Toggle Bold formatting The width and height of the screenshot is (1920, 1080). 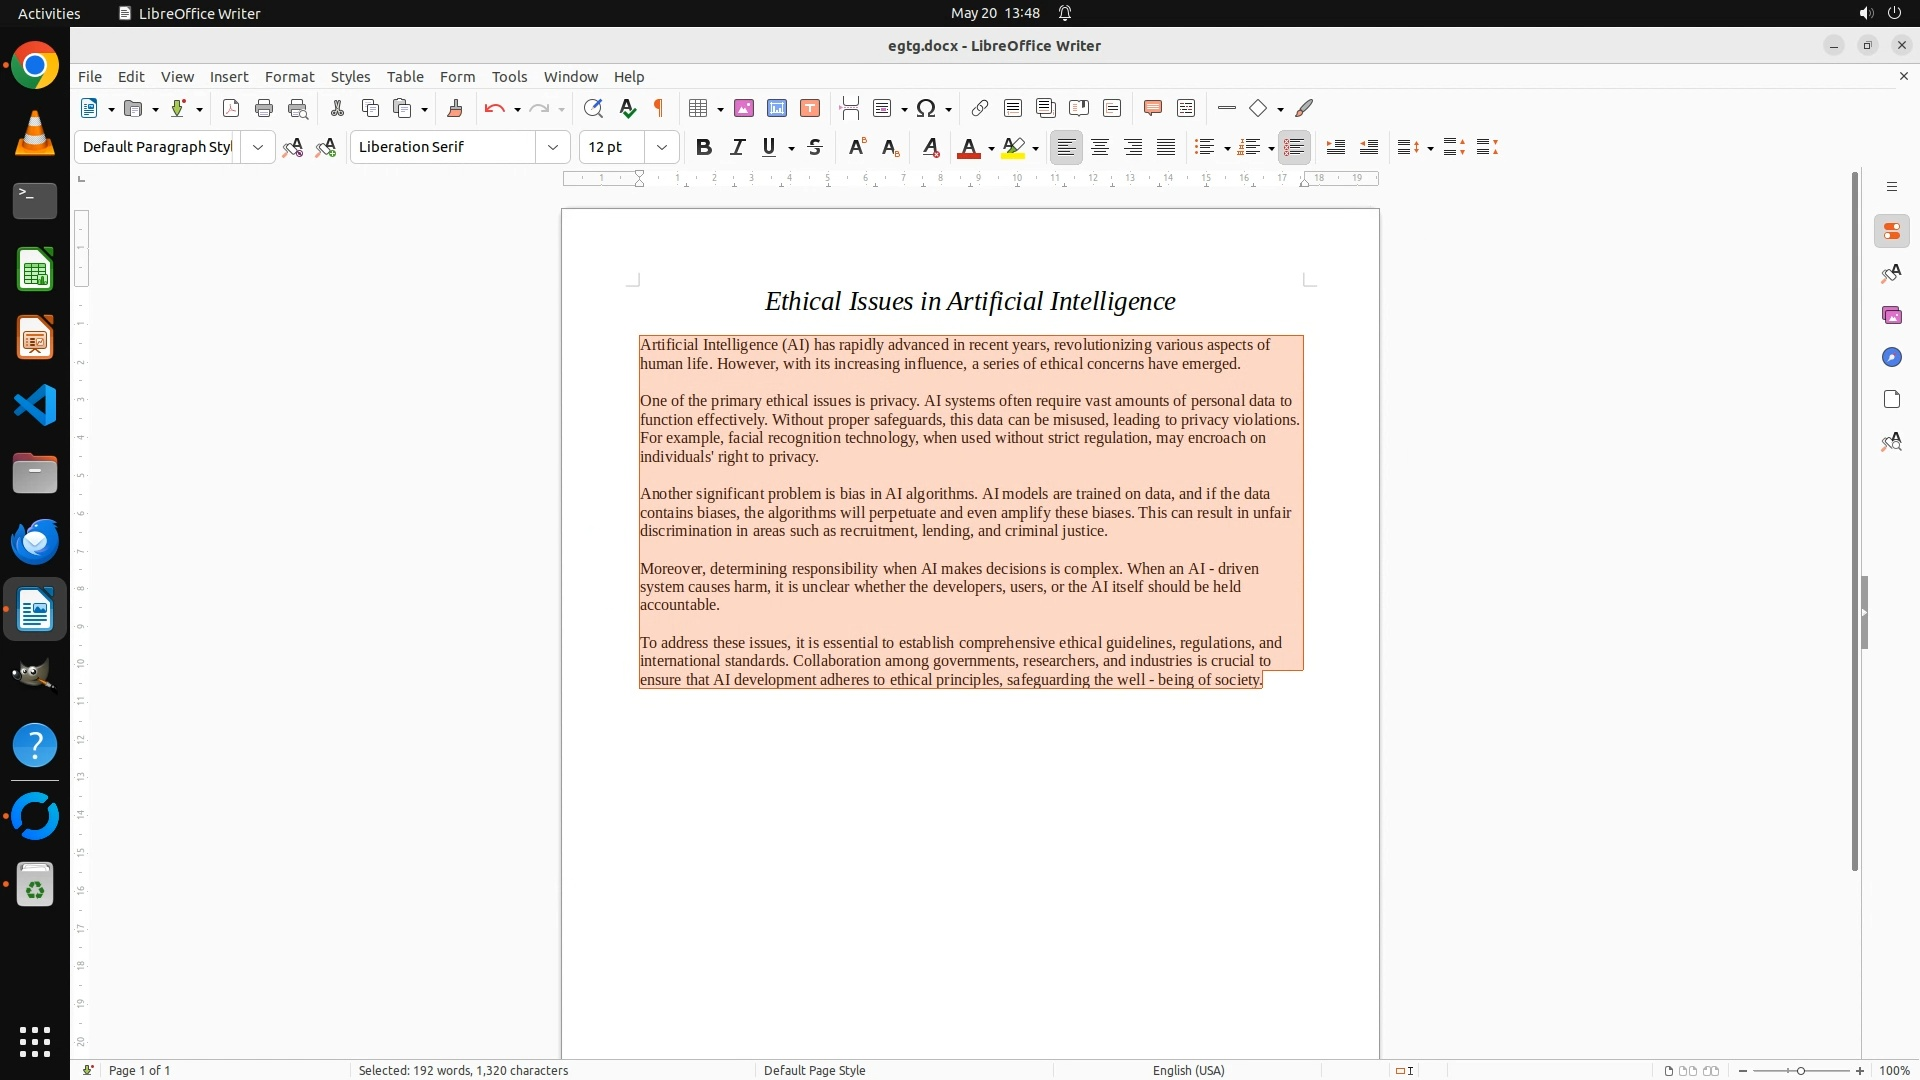[x=704, y=147]
